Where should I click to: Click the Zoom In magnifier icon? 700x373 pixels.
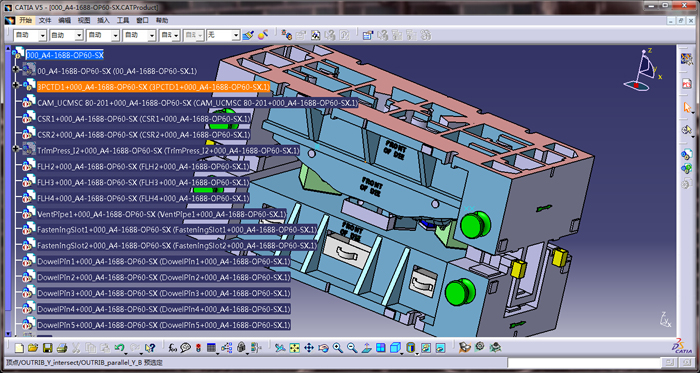tap(338, 348)
